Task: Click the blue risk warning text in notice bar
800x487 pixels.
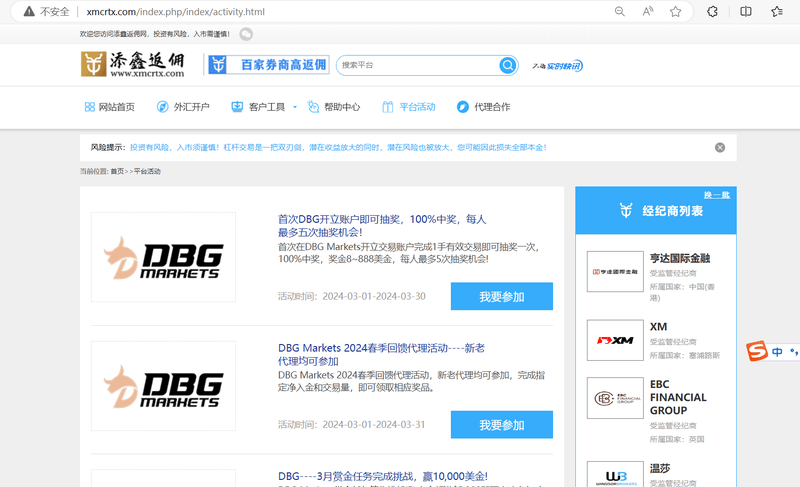Action: 338,147
